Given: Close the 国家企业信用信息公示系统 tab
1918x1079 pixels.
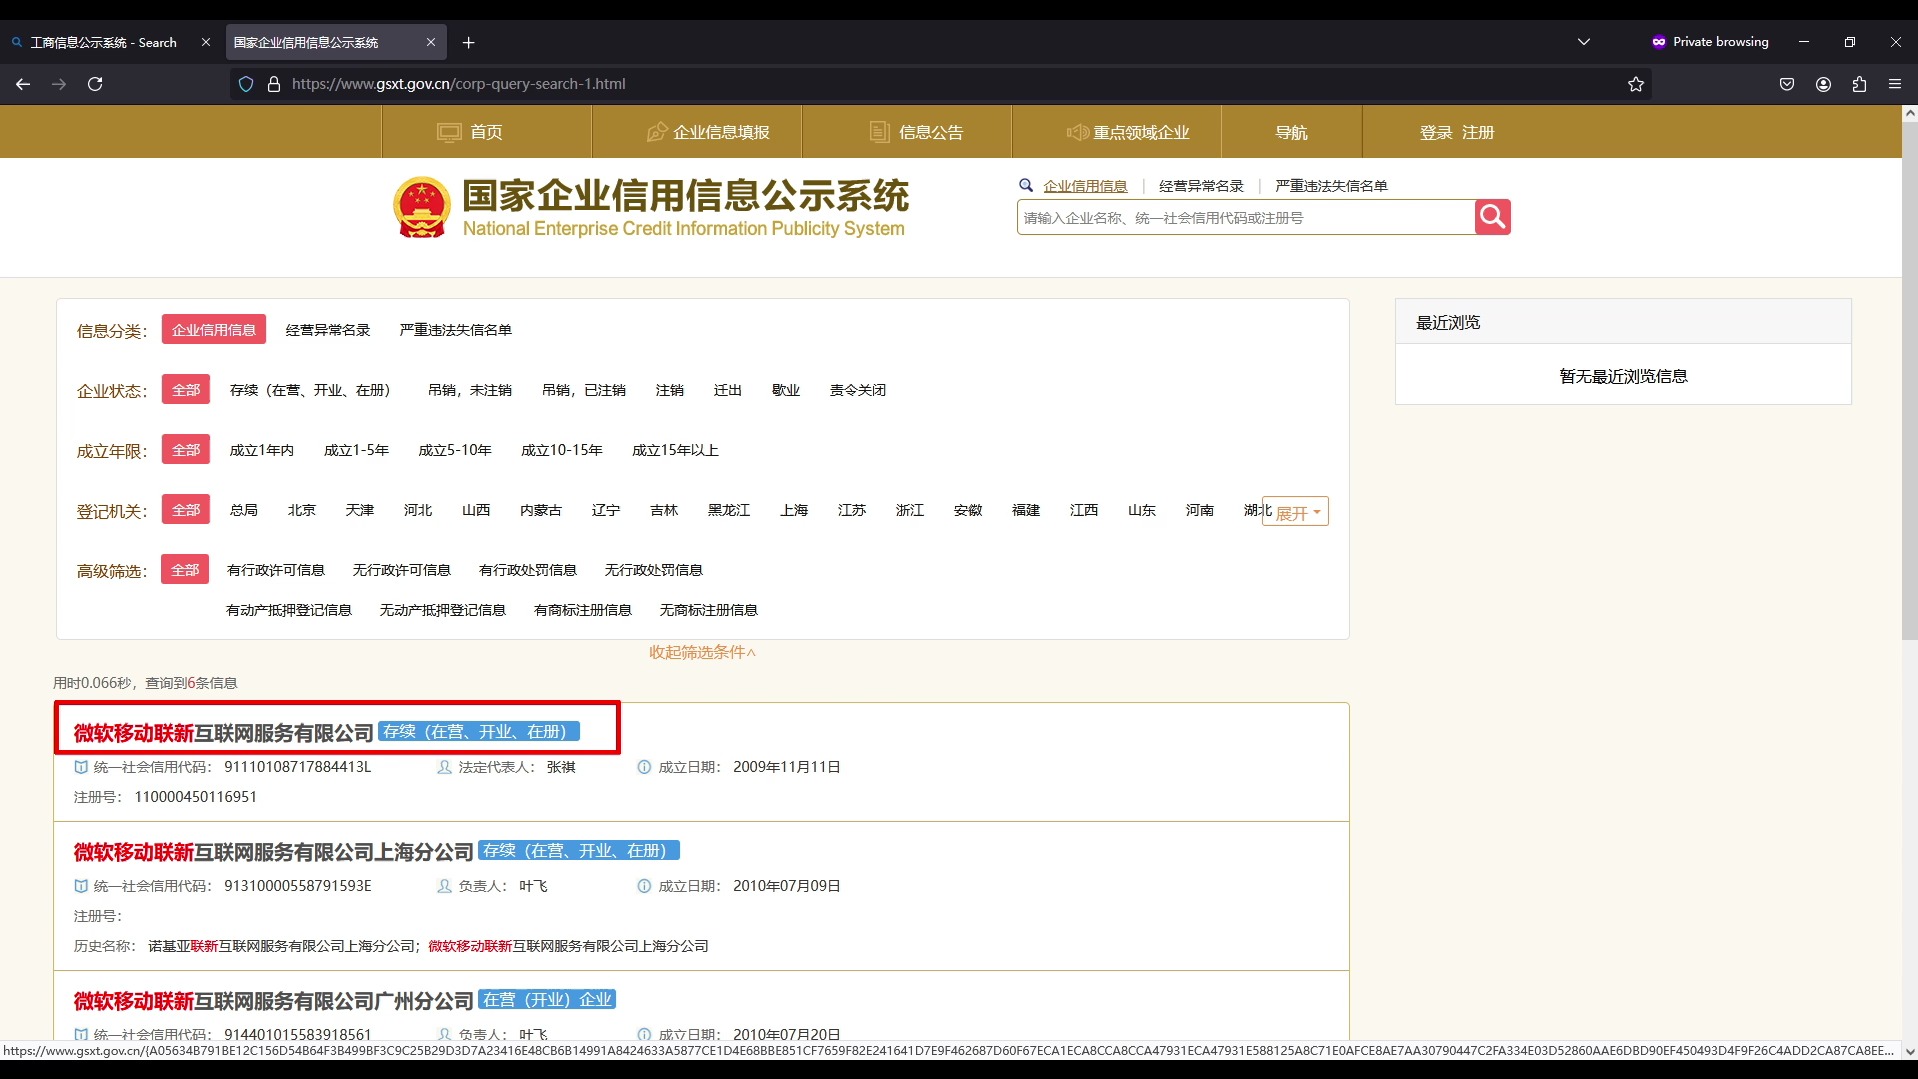Looking at the screenshot, I should coord(431,42).
